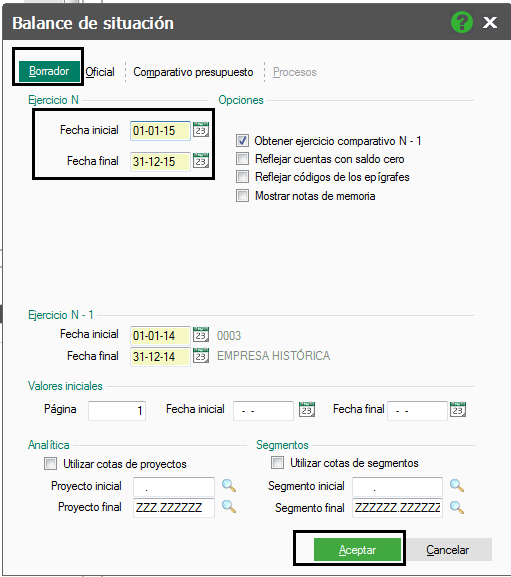Open calendar for Ejercicio N Fecha final
511x577 pixels.
(201, 160)
